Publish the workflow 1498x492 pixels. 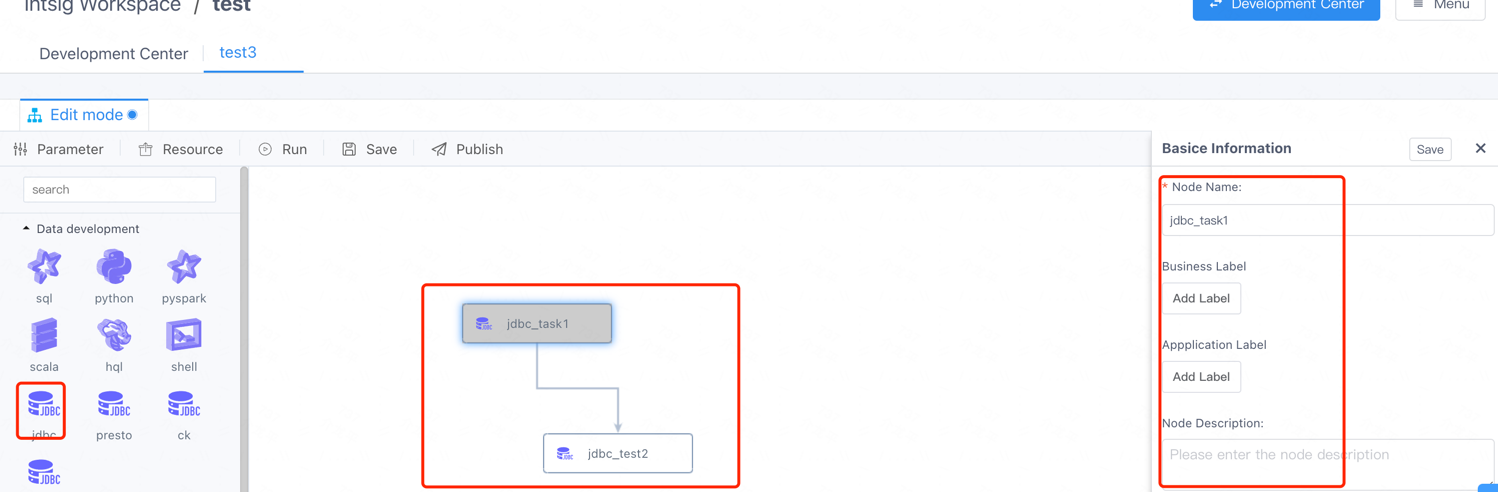(x=467, y=149)
